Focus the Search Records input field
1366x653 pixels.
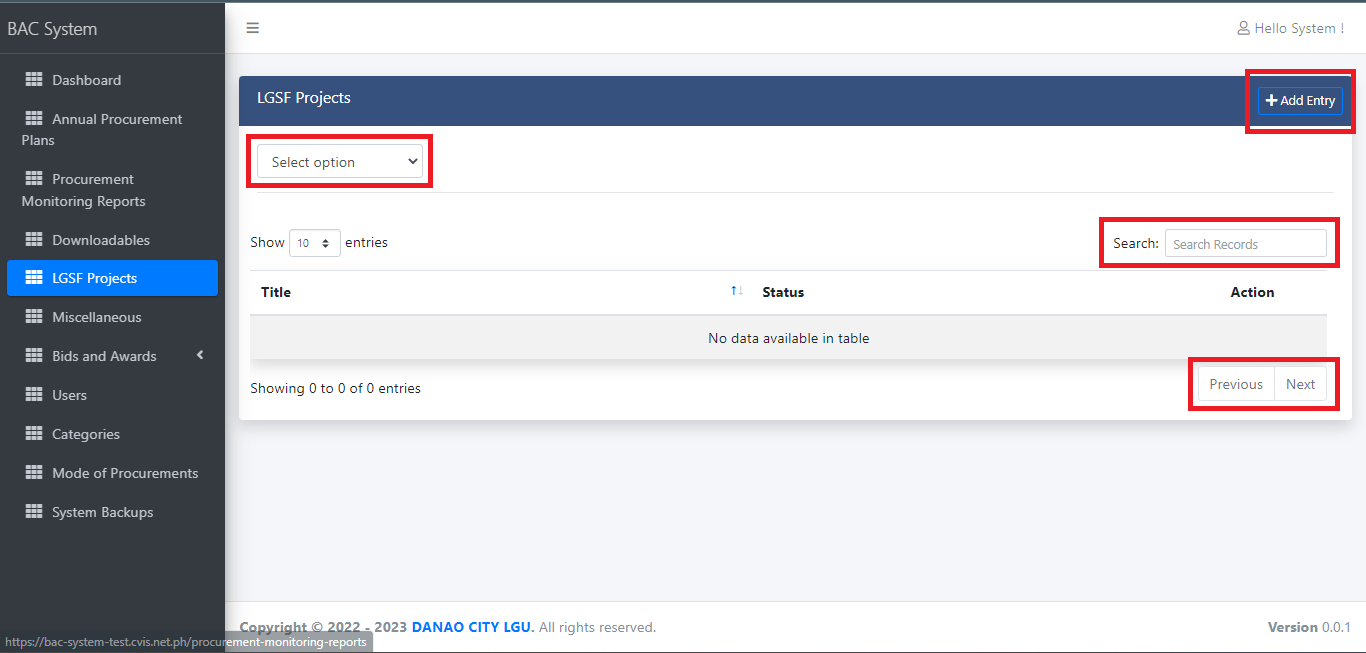click(x=1246, y=243)
